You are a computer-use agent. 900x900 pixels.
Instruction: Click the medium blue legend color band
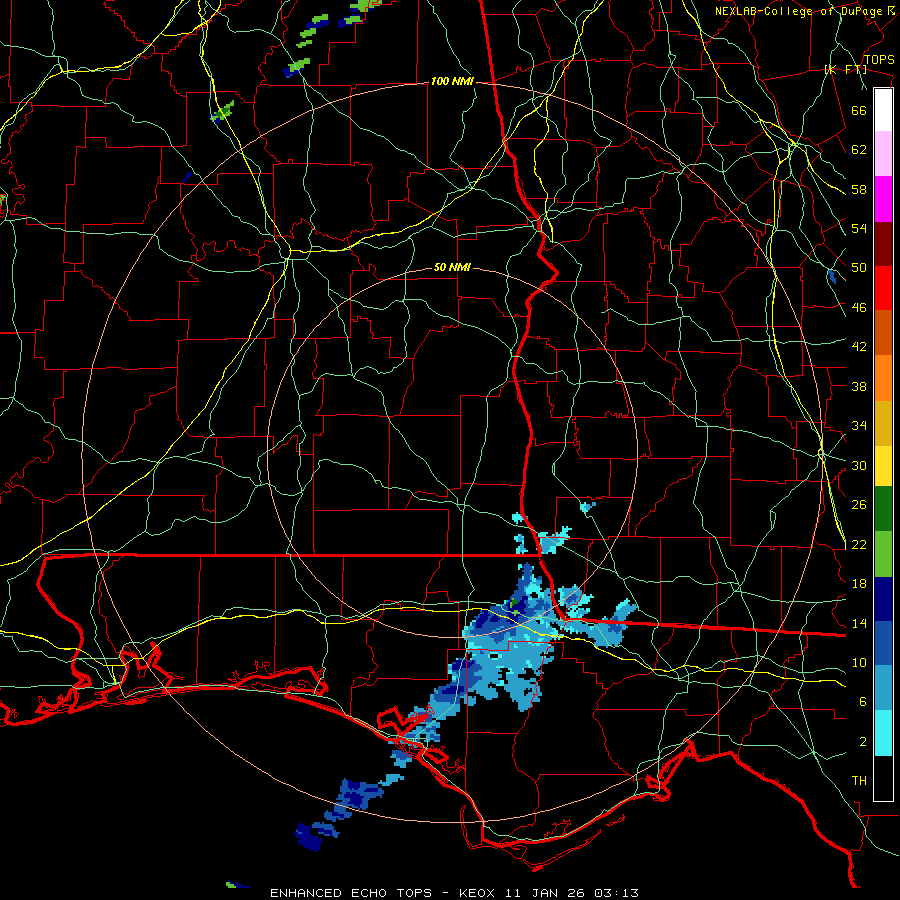click(x=883, y=643)
